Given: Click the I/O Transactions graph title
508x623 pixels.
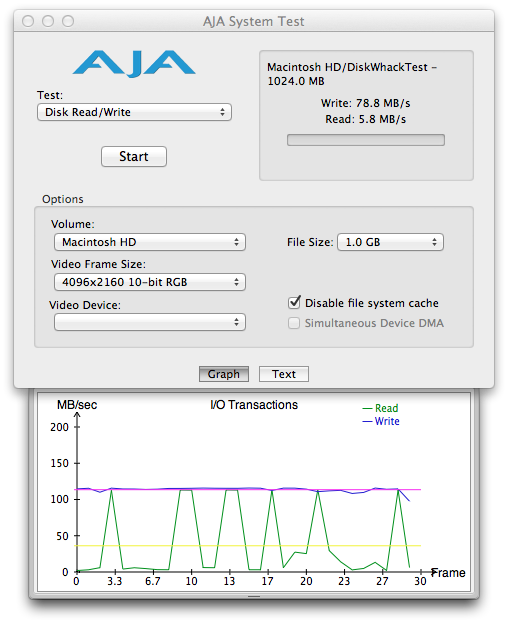Looking at the screenshot, I should (x=254, y=404).
